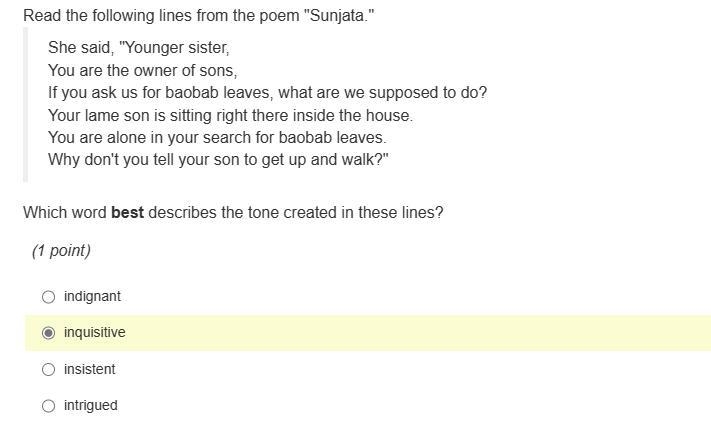Click the 'inquisitive' answer label text
Image resolution: width=711 pixels, height=430 pixels.
click(x=95, y=332)
